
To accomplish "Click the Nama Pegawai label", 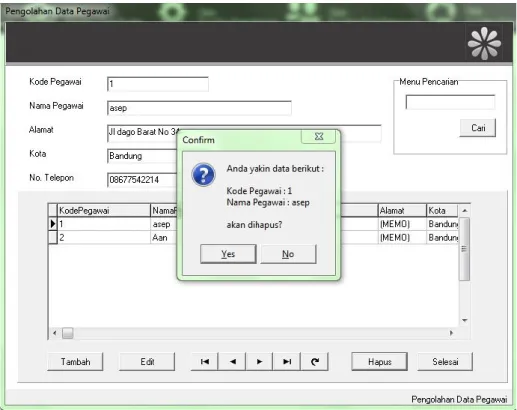I will tap(56, 106).
